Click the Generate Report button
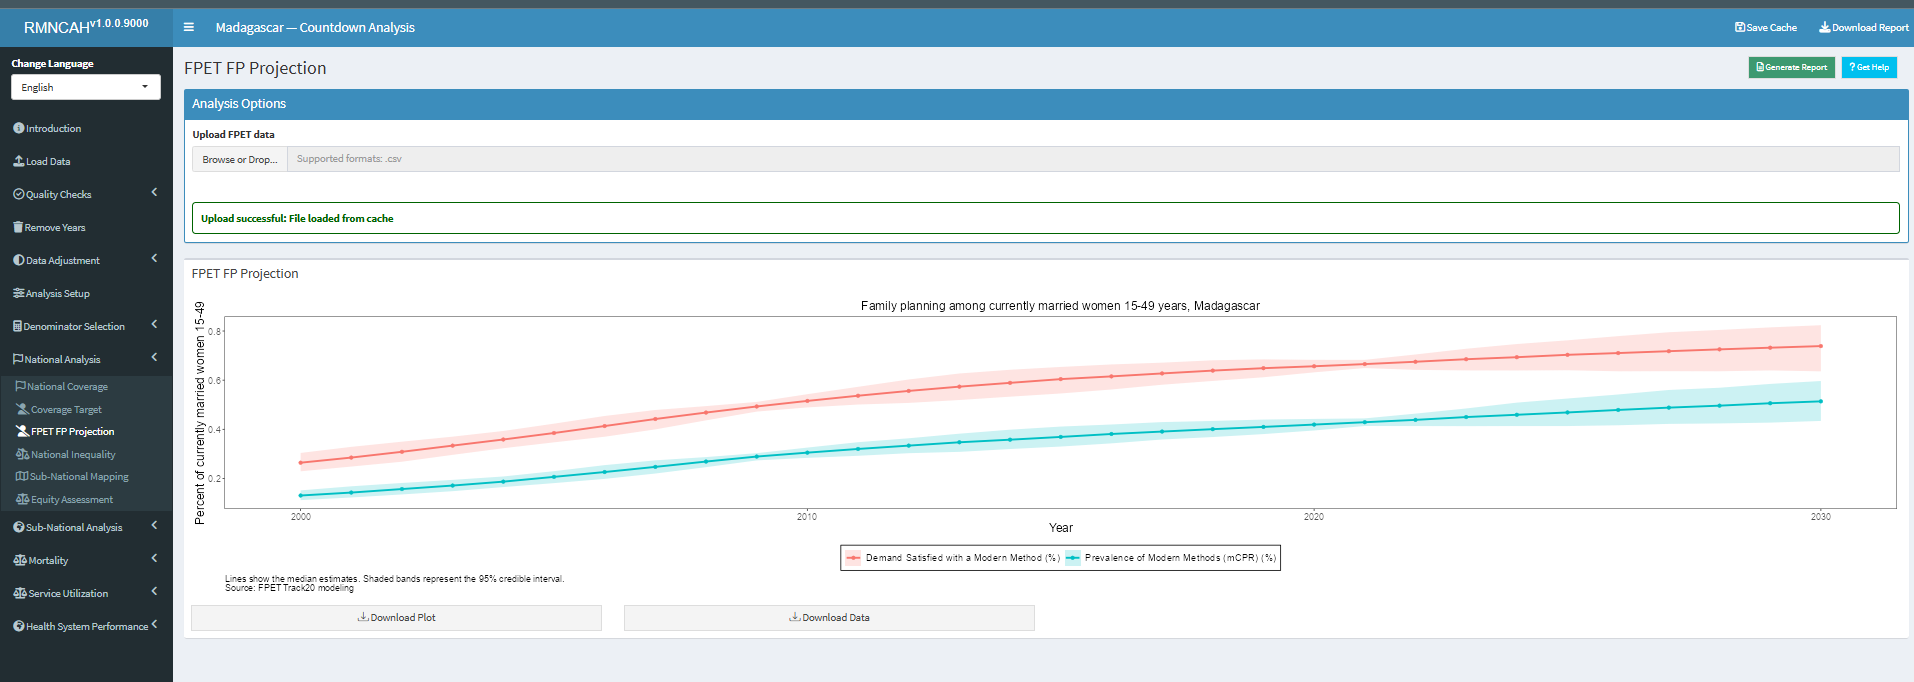 [x=1791, y=67]
